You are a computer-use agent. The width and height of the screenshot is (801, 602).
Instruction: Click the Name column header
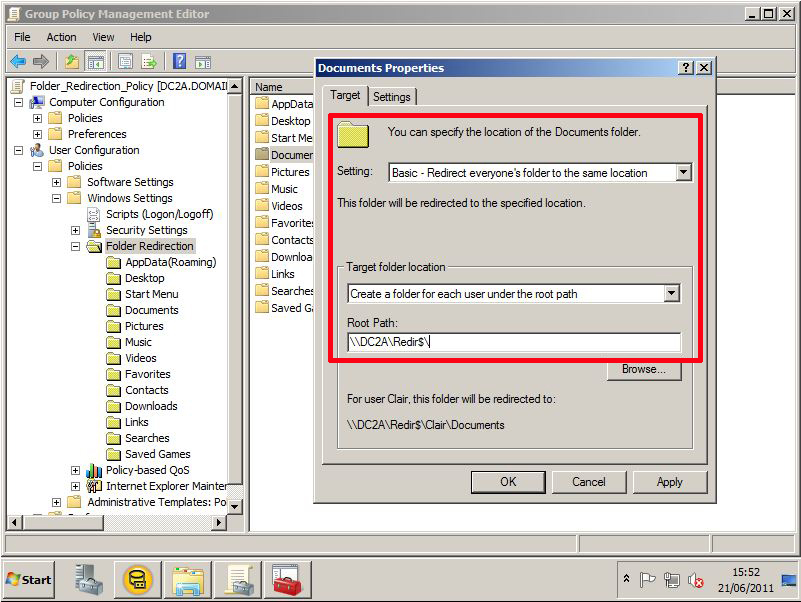(x=283, y=87)
